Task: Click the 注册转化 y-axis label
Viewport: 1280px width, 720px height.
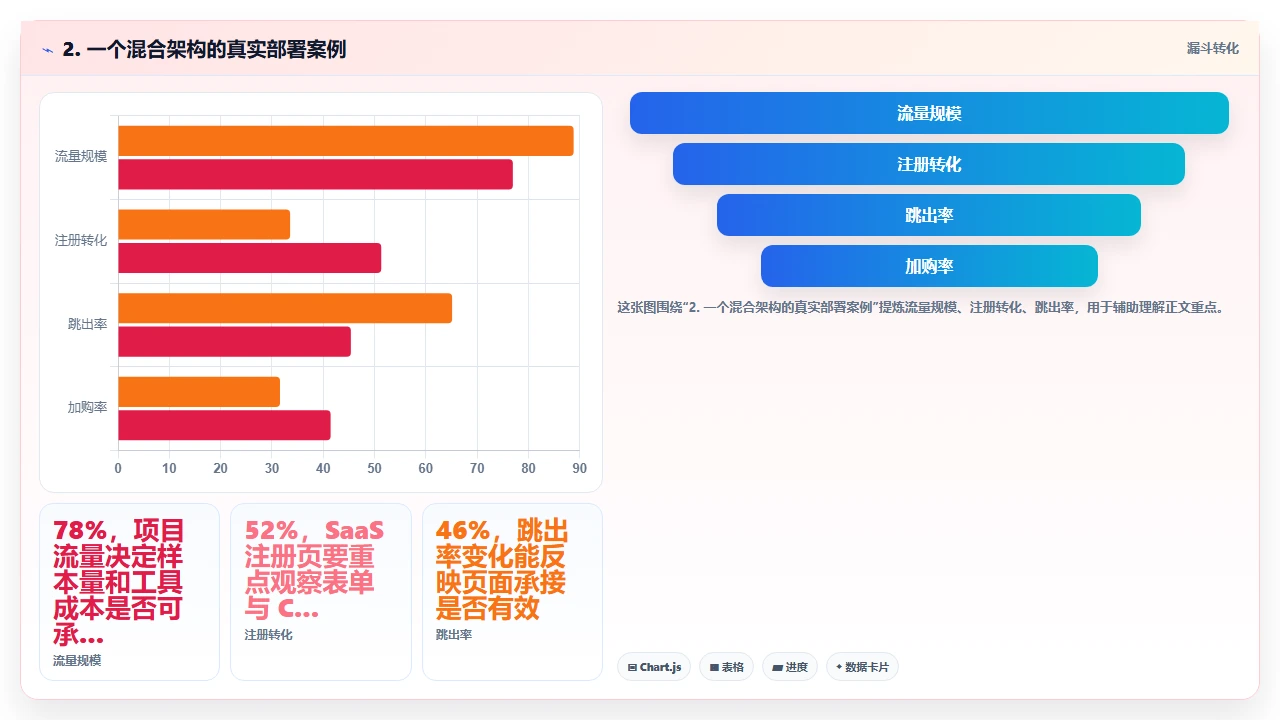Action: click(x=81, y=241)
